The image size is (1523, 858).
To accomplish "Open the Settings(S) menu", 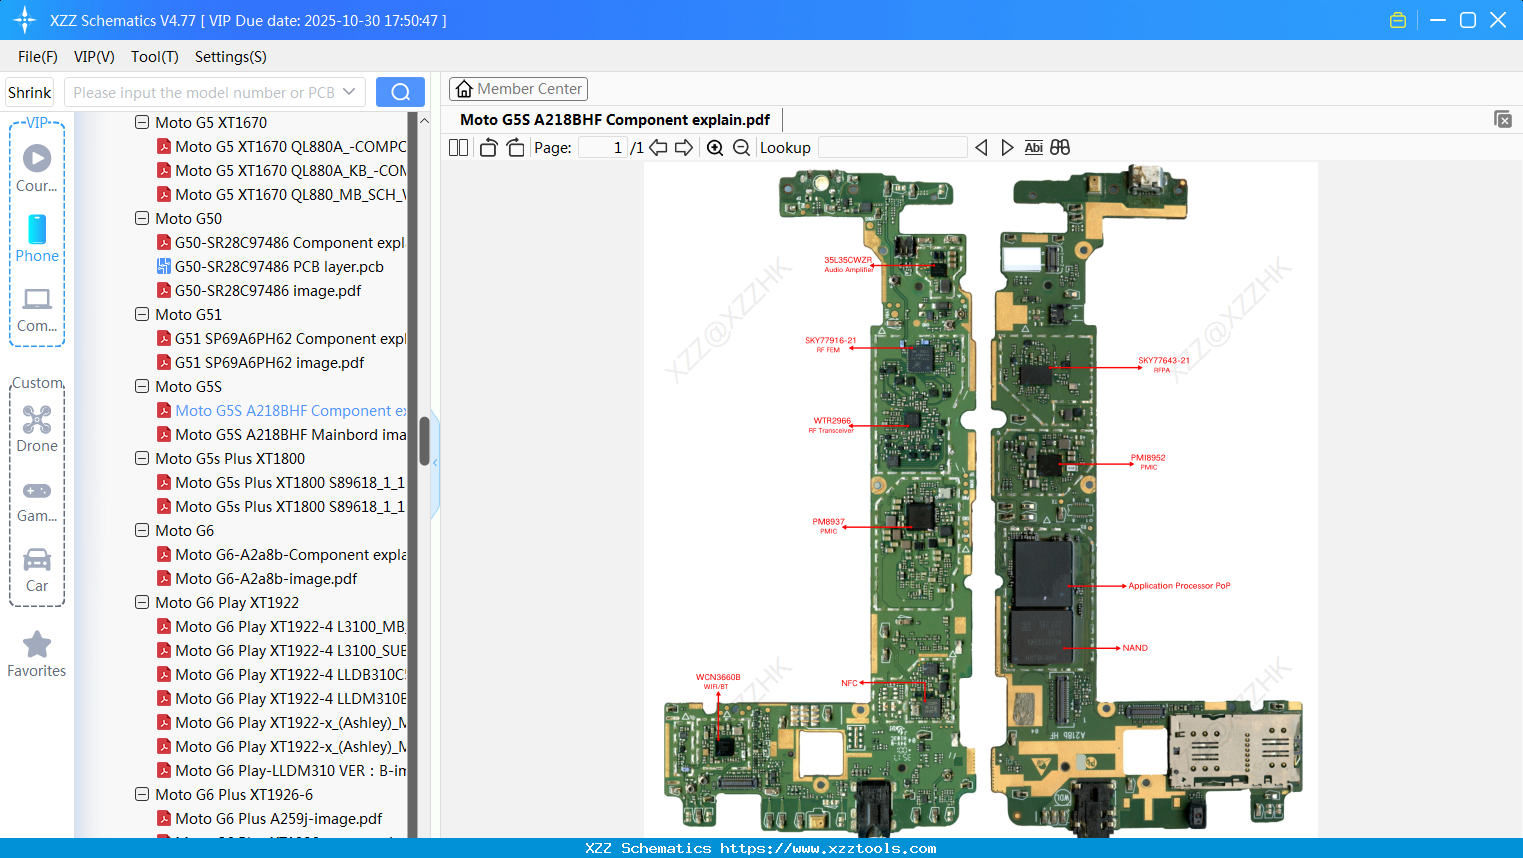I will coord(230,57).
